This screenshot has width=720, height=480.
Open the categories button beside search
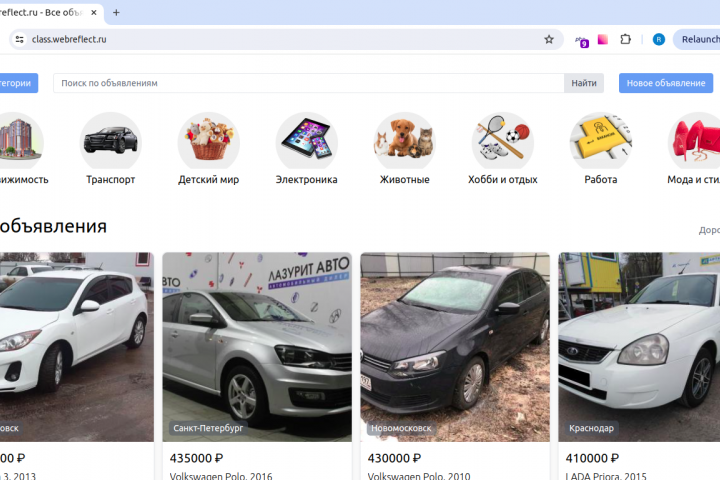click(17, 83)
